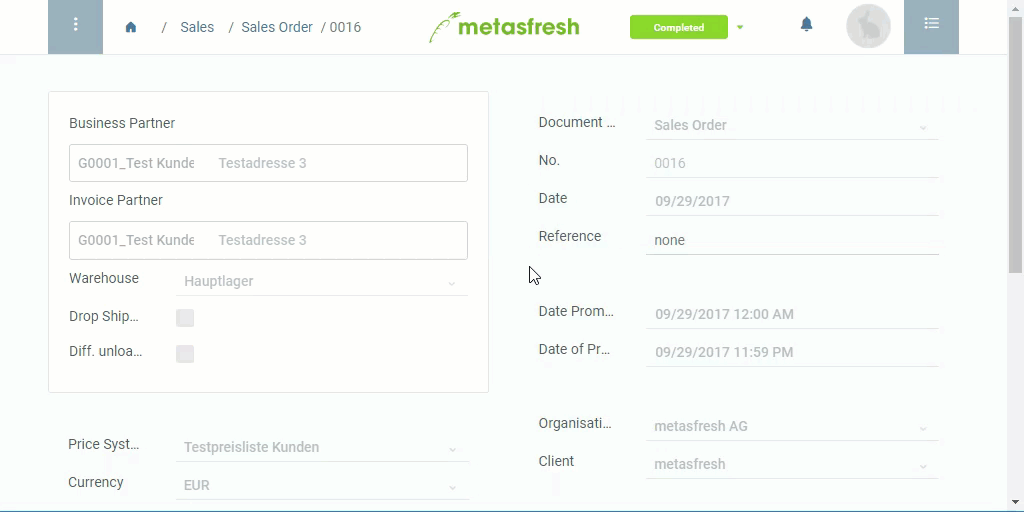Click the Completed status button
Image resolution: width=1024 pixels, height=512 pixels.
tap(679, 27)
